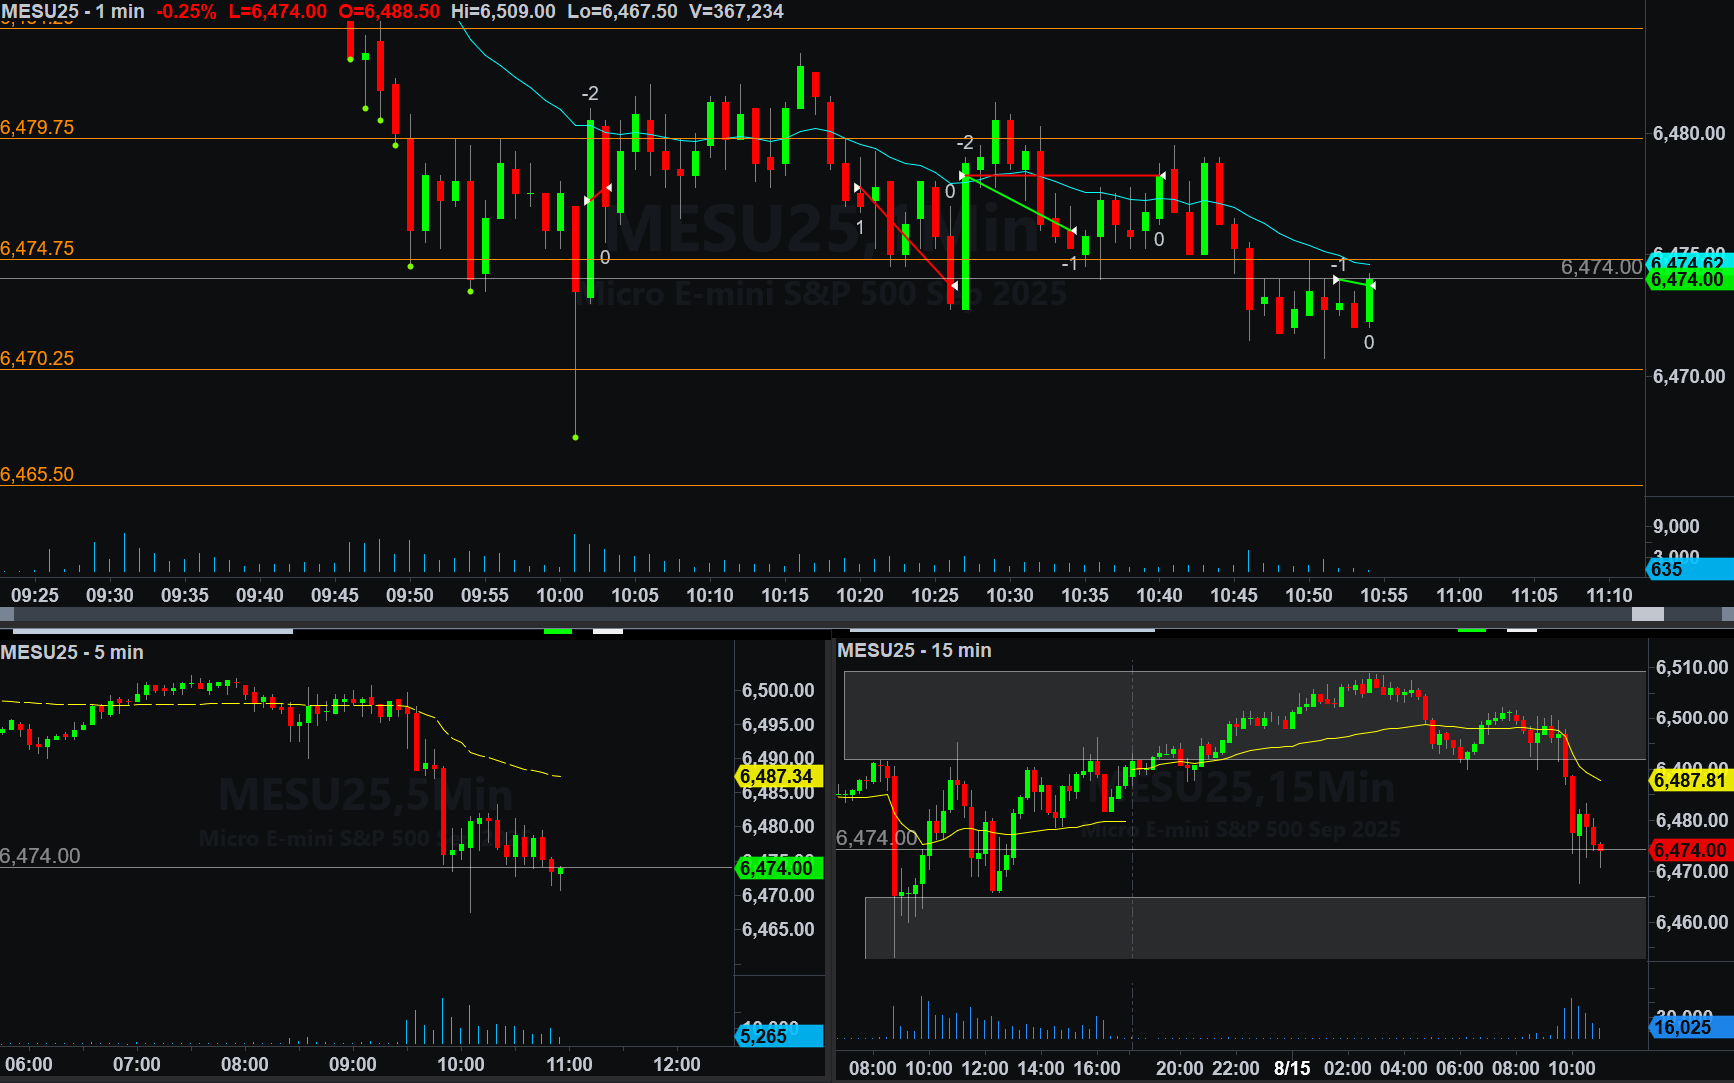Viewport: 1734px width, 1083px height.
Task: Select the 6,465.50 level label
Action: (37, 474)
